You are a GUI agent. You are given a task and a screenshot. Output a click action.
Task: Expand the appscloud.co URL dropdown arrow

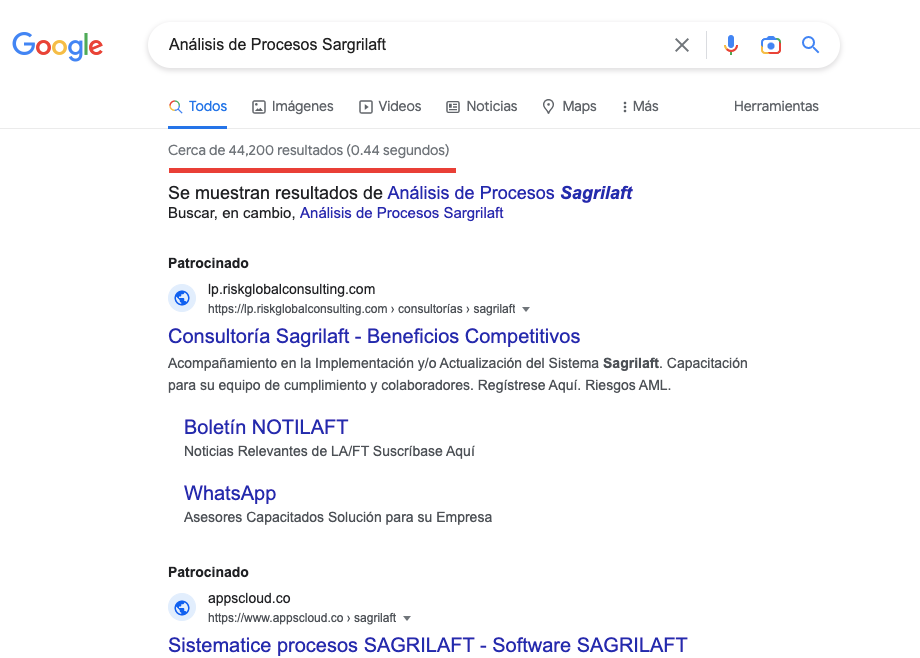click(x=407, y=618)
